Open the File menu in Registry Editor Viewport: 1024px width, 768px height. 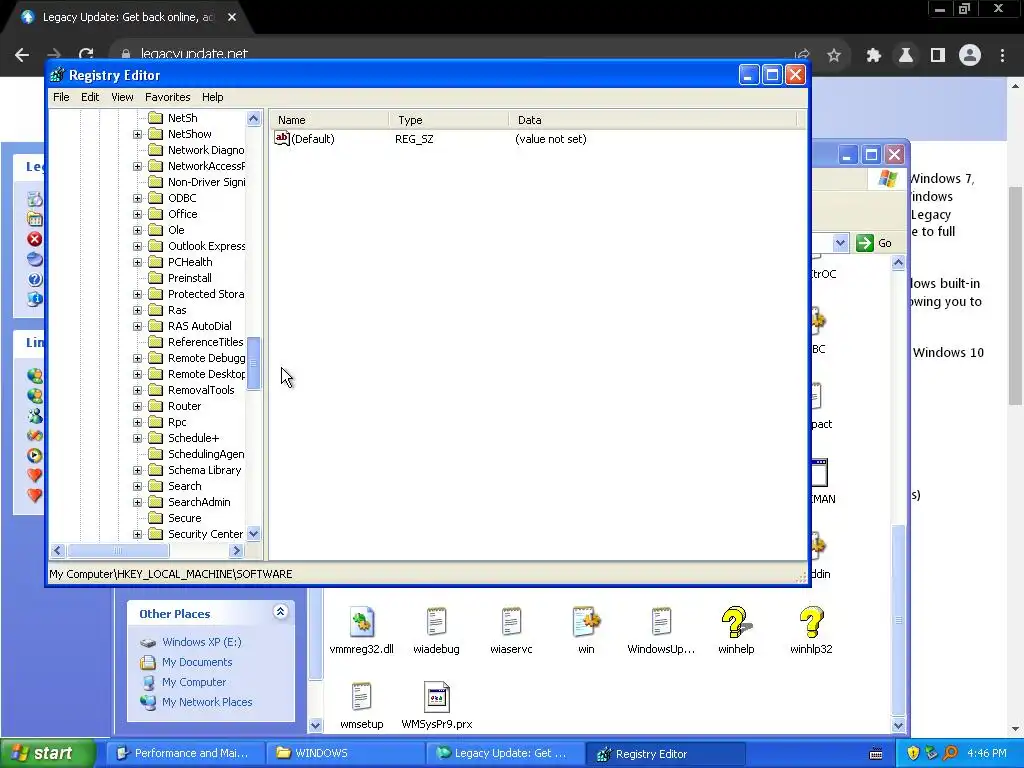(61, 97)
